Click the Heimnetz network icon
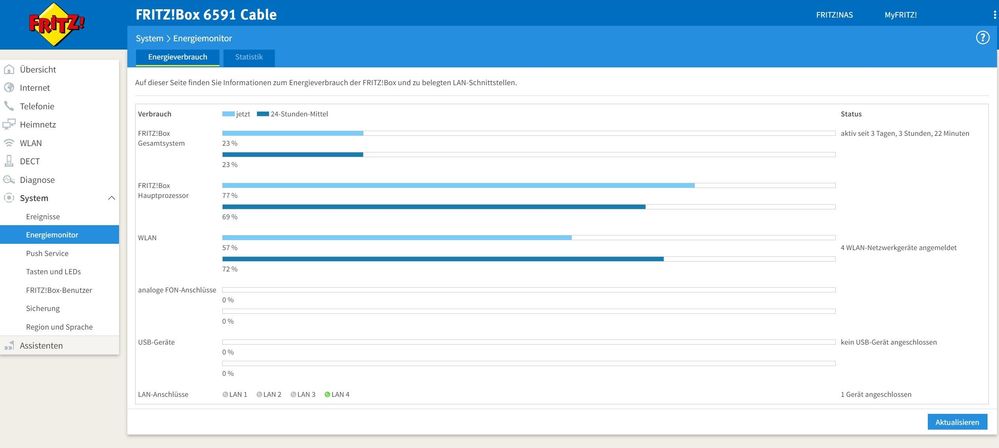999x448 pixels. coord(9,124)
